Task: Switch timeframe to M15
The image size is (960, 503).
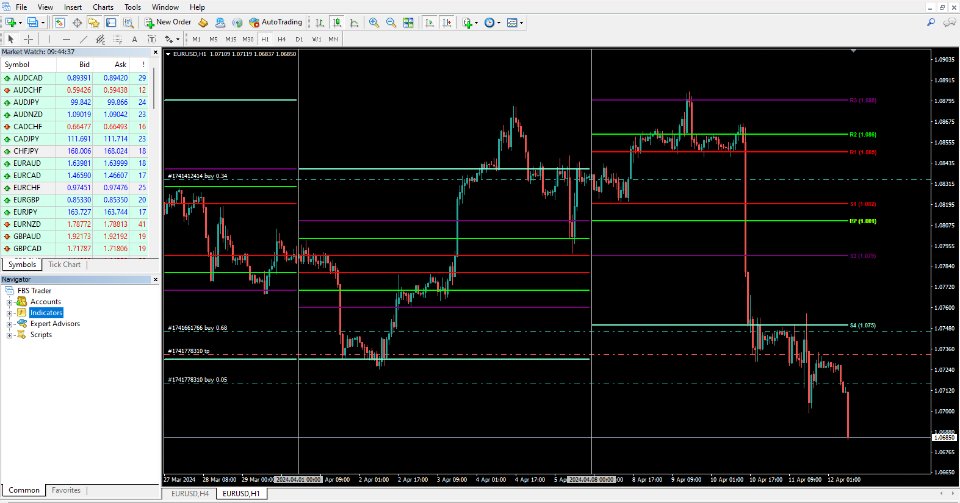Action: [x=231, y=39]
